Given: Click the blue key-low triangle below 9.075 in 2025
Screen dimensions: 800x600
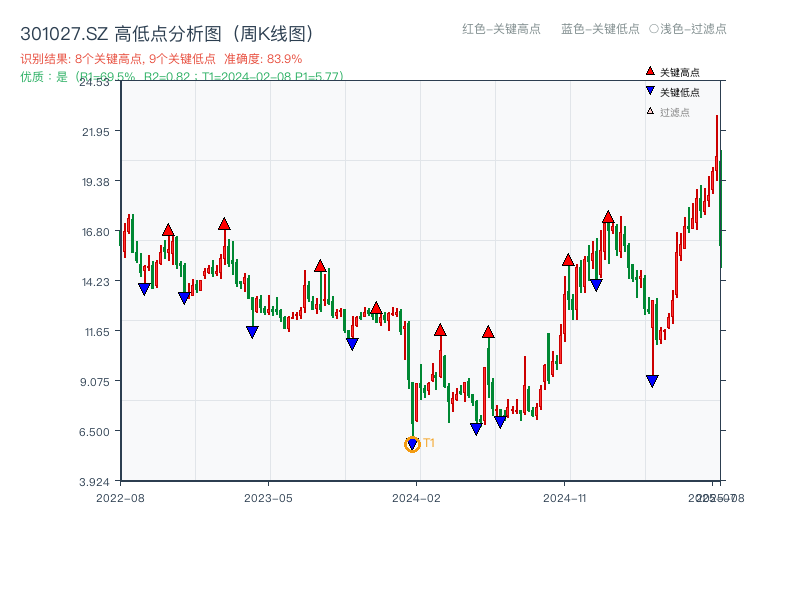Looking at the screenshot, I should click(652, 381).
